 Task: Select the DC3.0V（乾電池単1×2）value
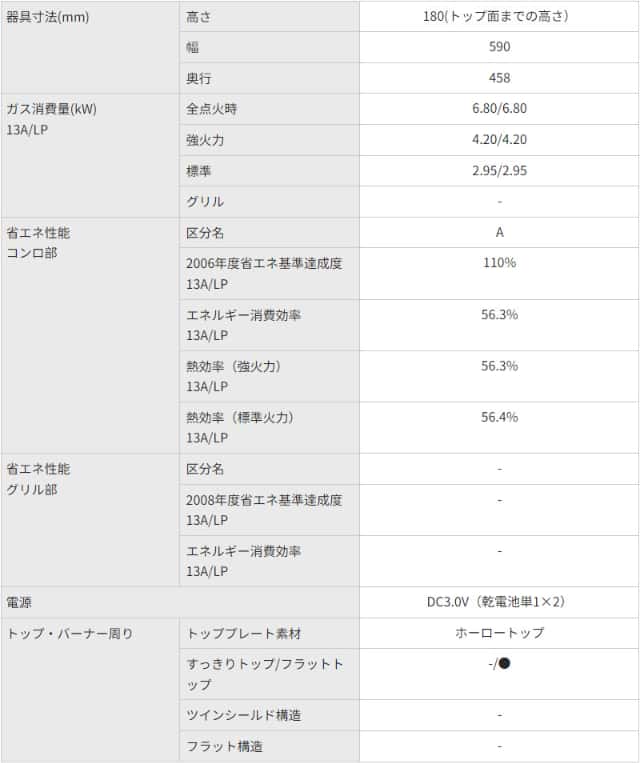coord(499,602)
